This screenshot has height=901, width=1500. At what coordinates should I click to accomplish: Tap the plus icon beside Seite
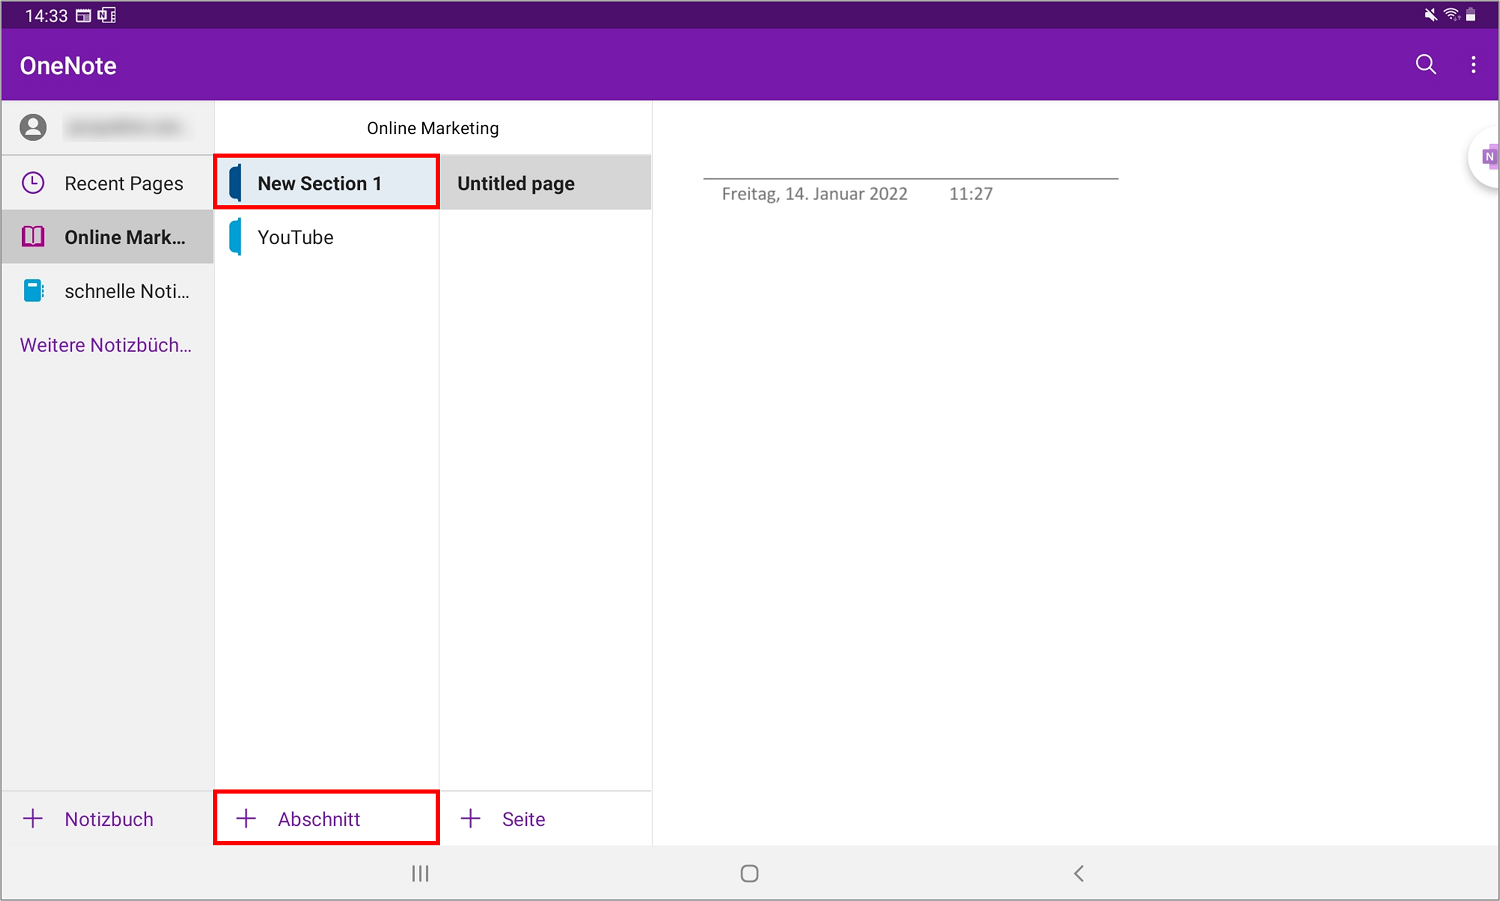[471, 819]
